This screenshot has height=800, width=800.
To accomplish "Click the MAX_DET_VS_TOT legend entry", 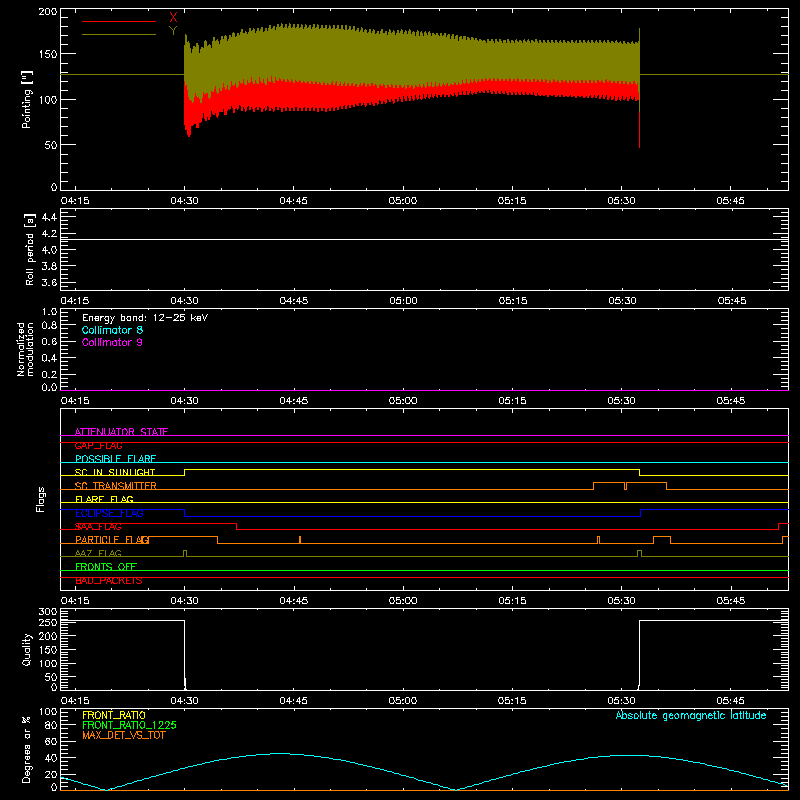I will coord(124,735).
